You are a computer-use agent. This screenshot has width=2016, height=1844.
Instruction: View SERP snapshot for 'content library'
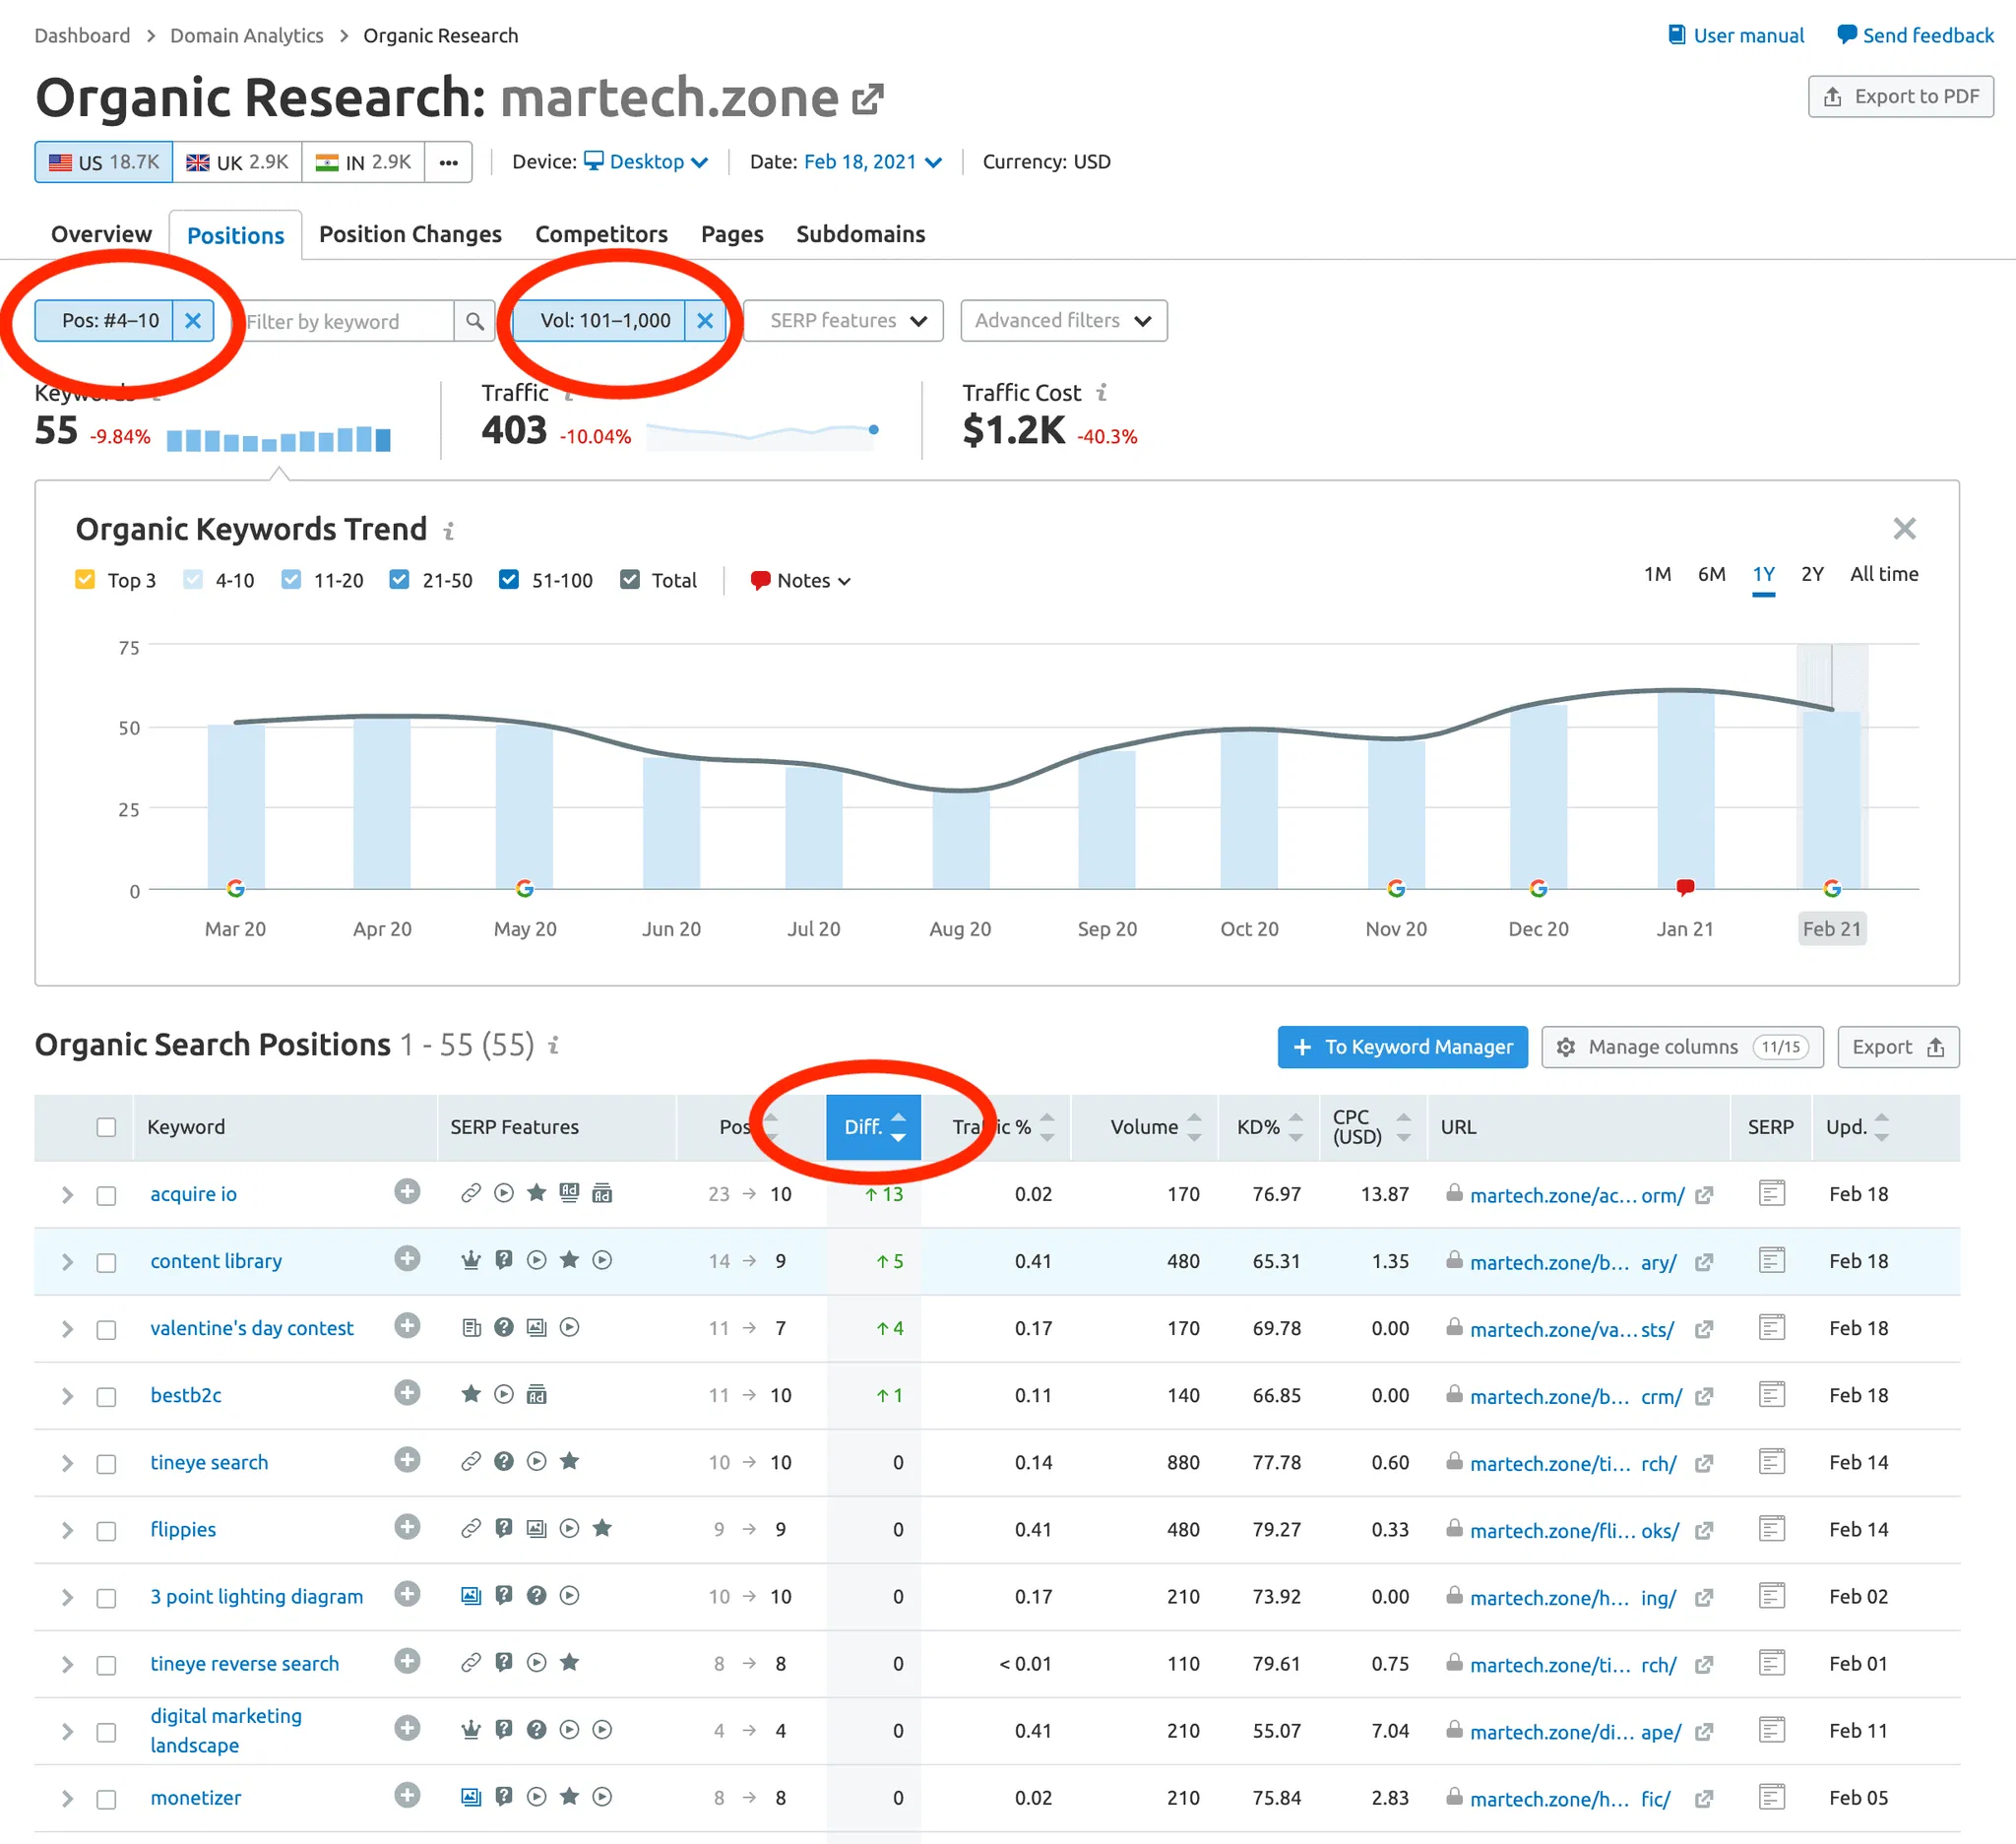tap(1771, 1260)
